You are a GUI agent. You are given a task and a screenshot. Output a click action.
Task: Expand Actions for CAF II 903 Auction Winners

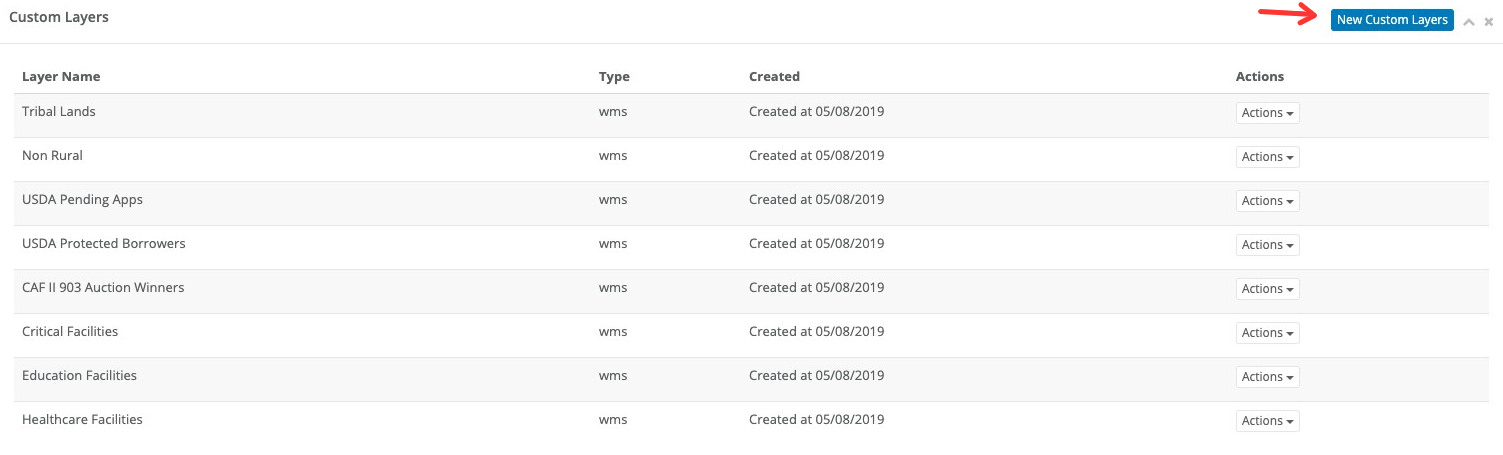pos(1267,289)
